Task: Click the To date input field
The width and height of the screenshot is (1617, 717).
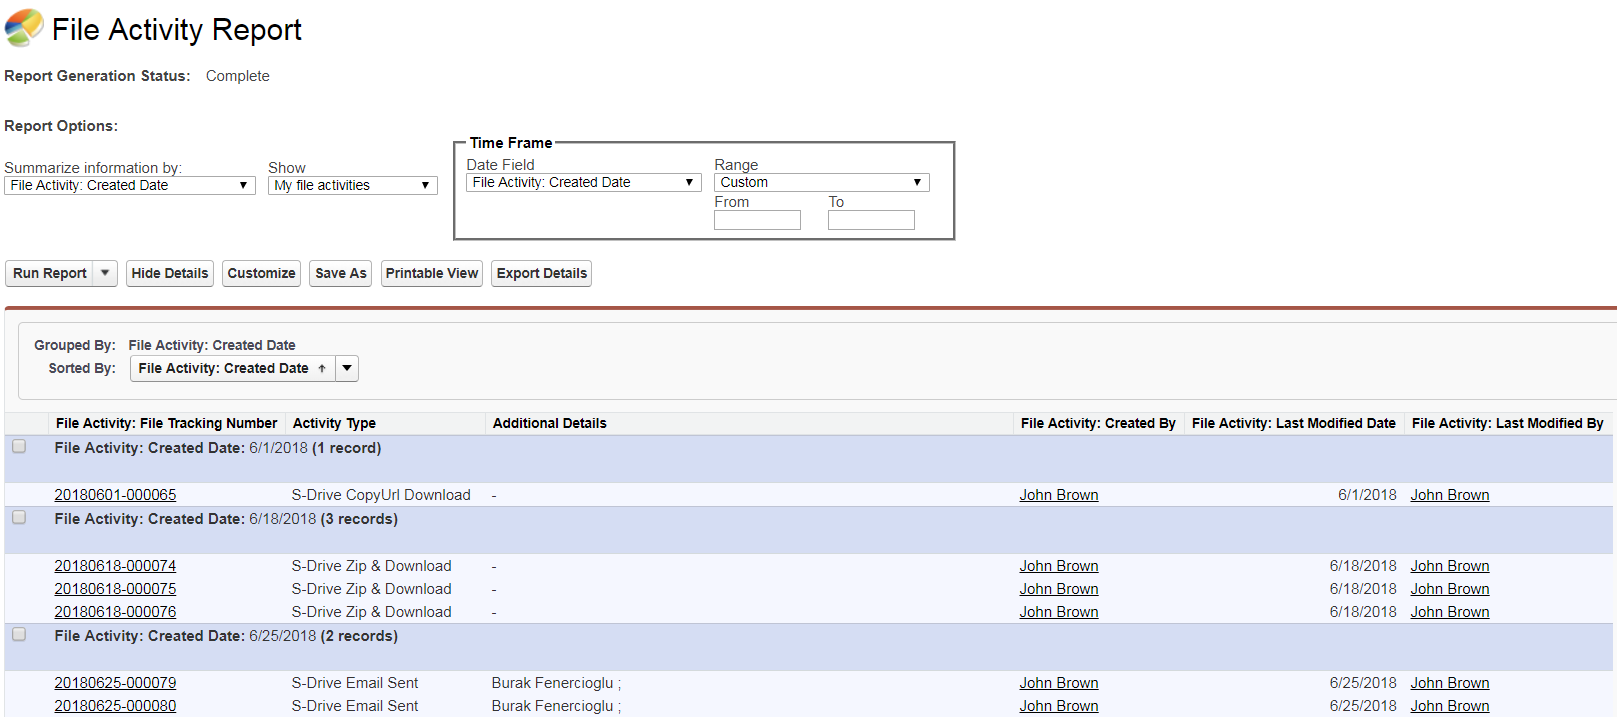Action: coord(871,220)
